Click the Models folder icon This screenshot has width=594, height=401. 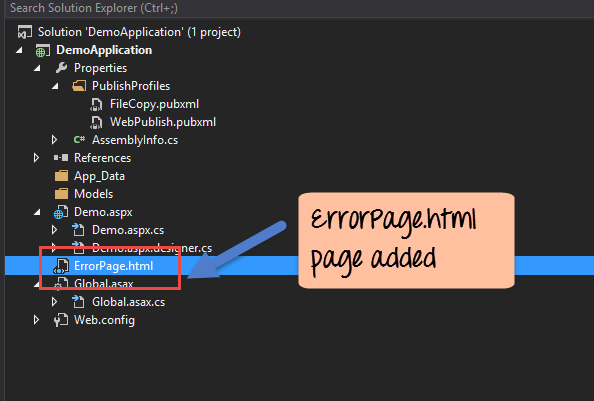click(61, 194)
